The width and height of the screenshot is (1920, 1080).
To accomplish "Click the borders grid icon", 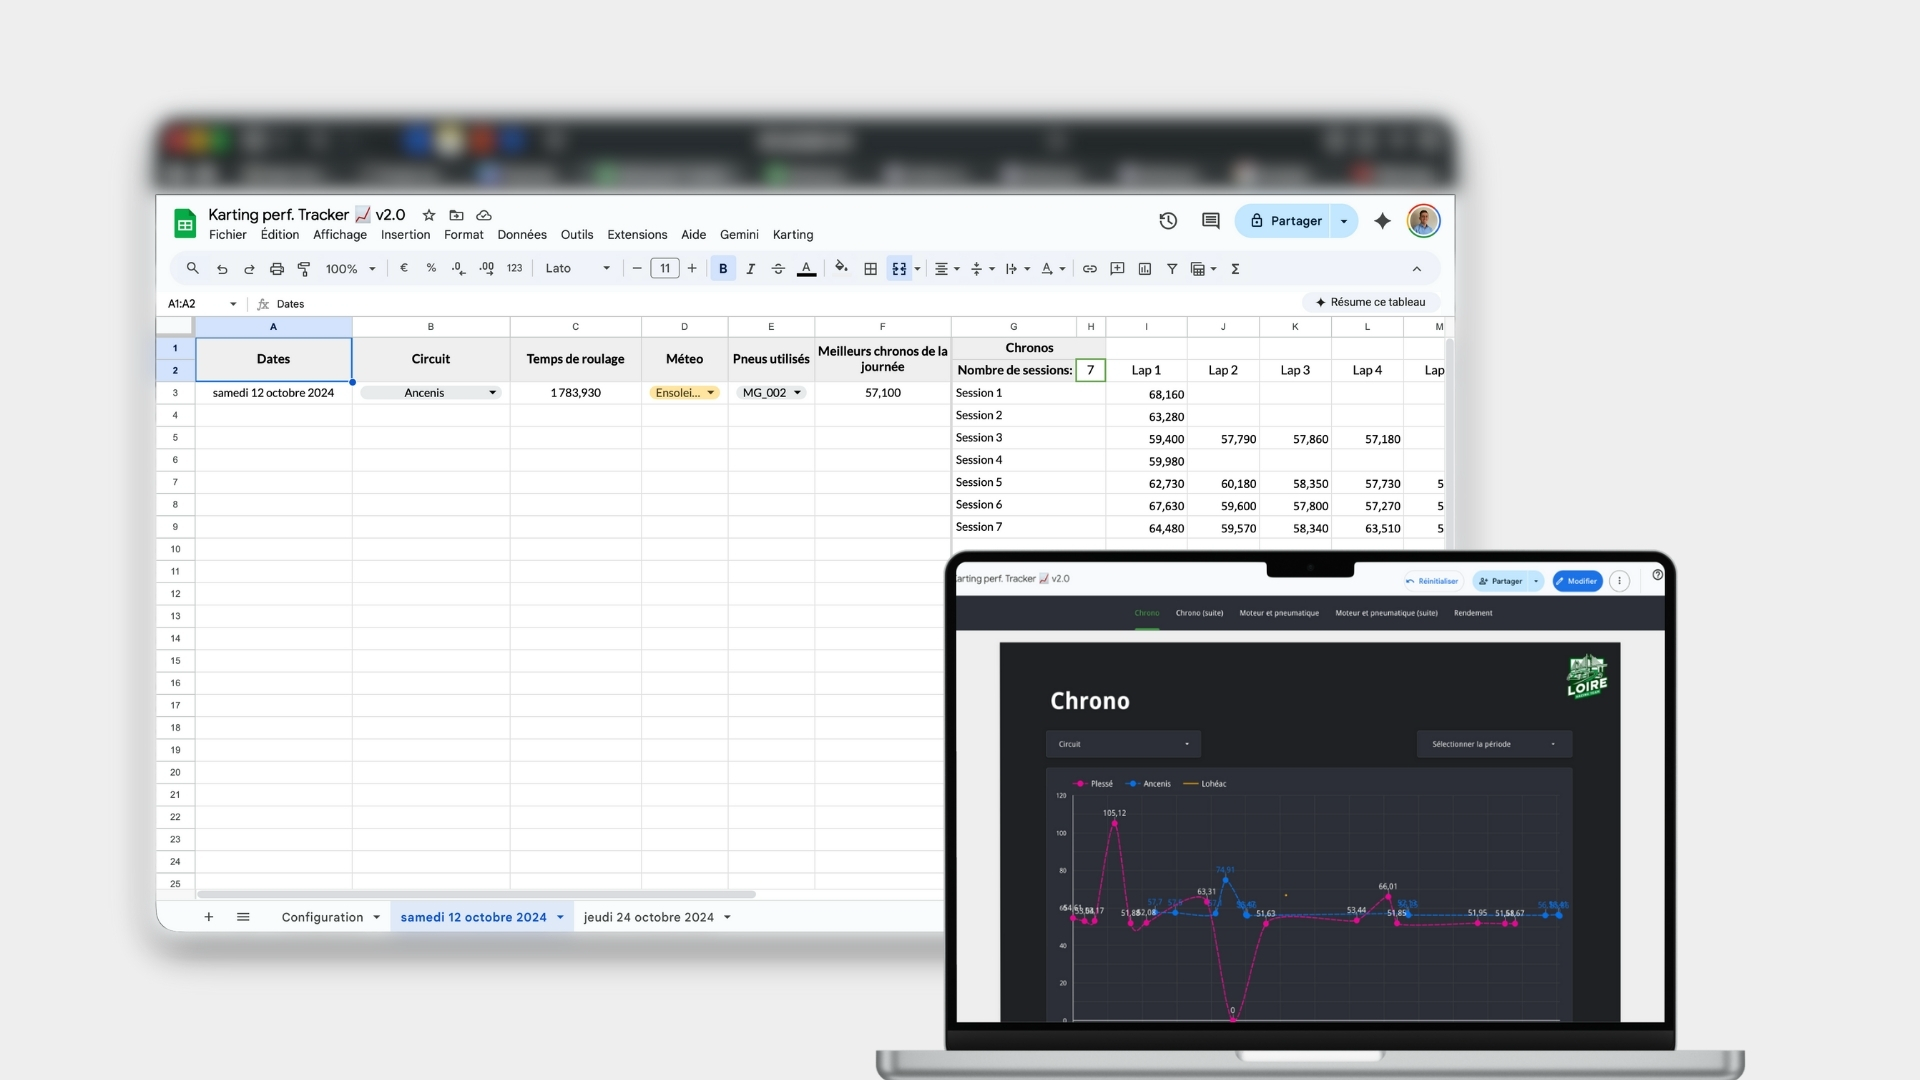I will pos(870,269).
